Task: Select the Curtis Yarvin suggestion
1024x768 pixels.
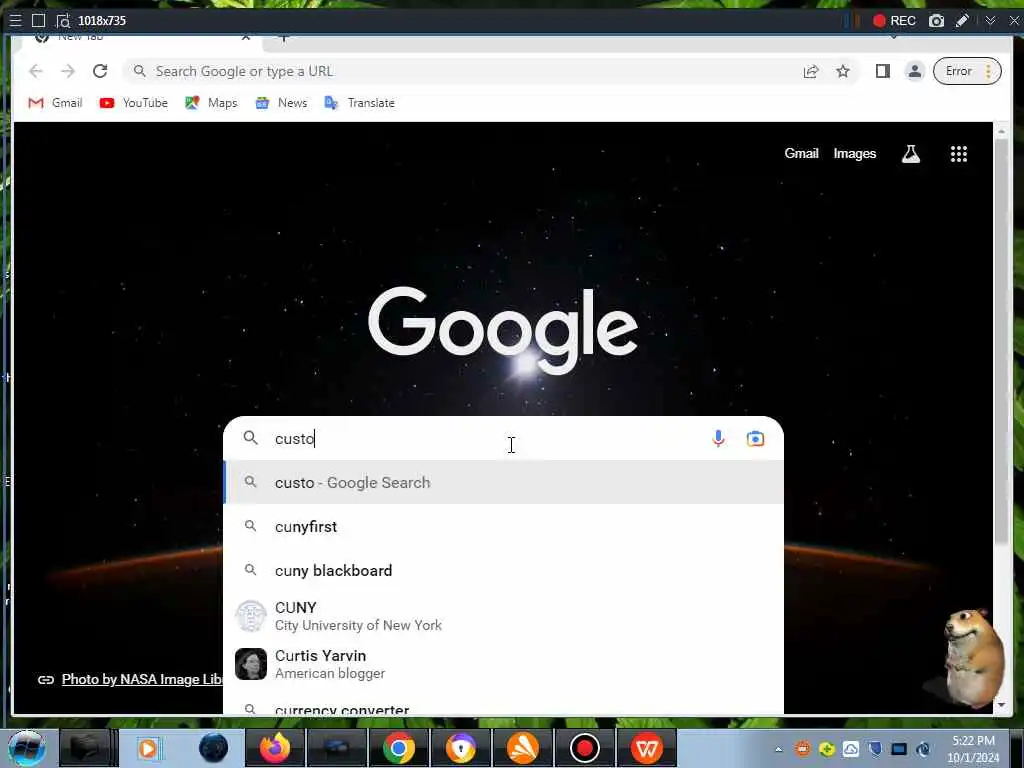Action: coord(504,664)
